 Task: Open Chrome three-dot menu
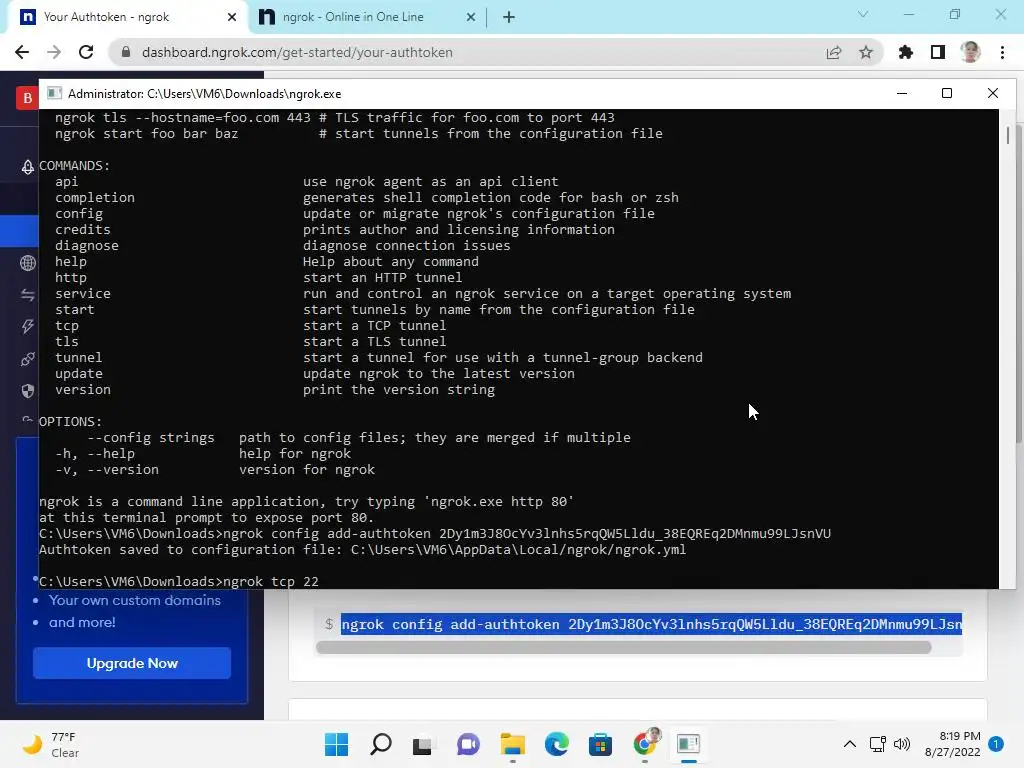click(x=1002, y=52)
